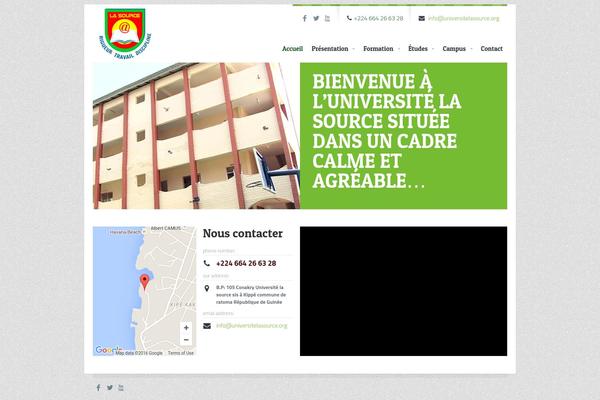Image resolution: width=600 pixels, height=400 pixels.
Task: Go to the Accueil menu item
Action: click(292, 48)
